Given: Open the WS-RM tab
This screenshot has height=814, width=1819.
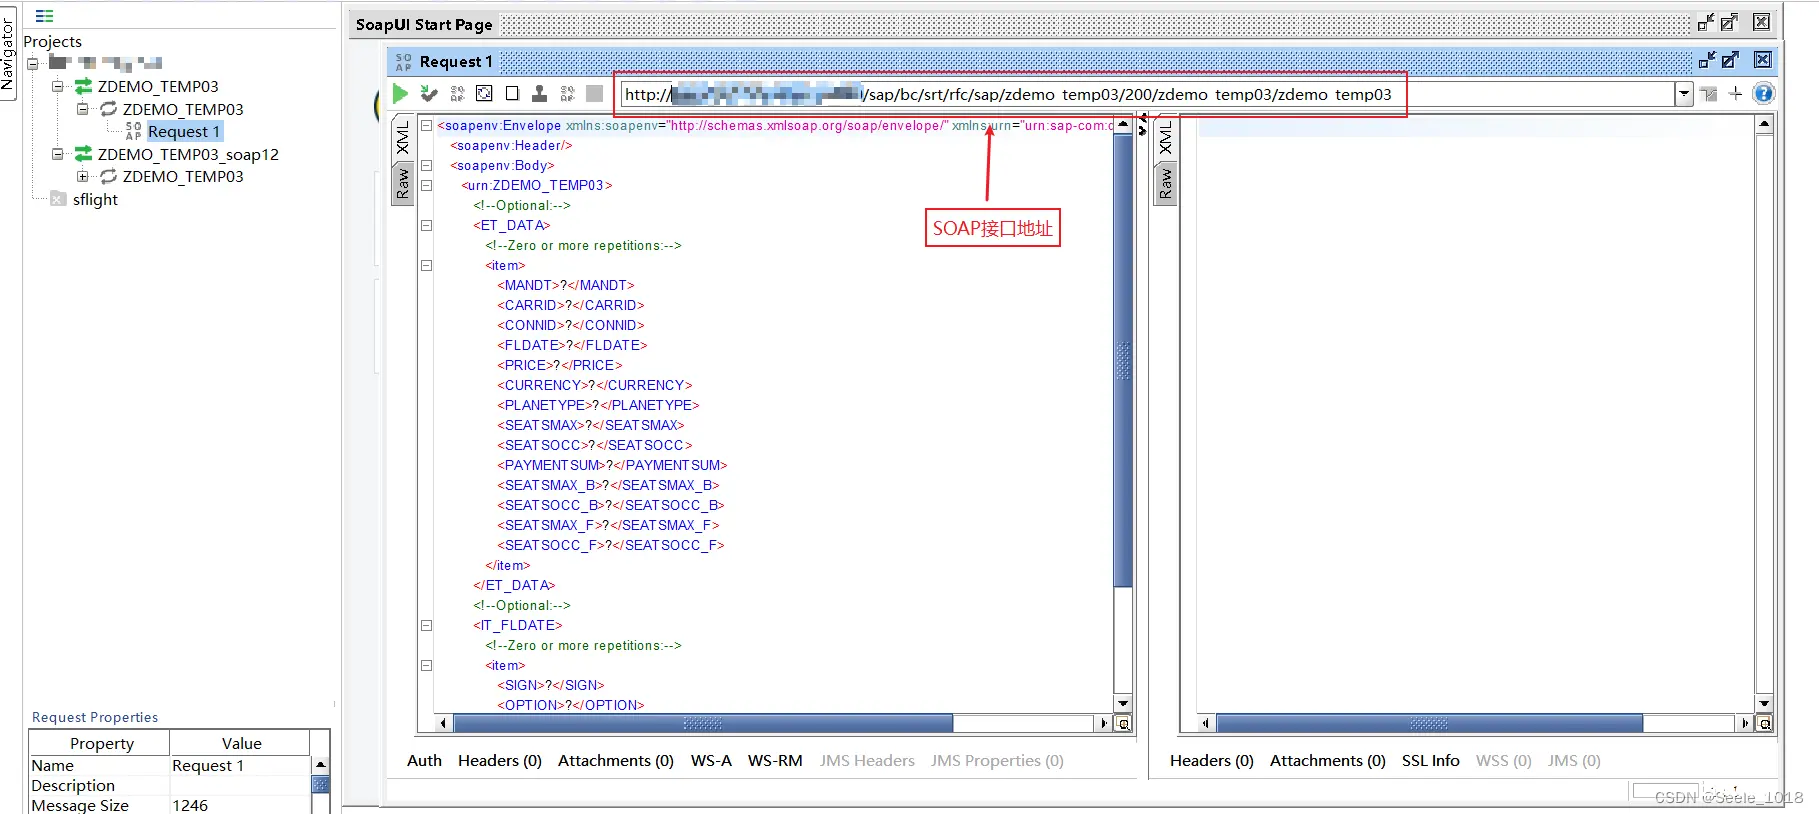Looking at the screenshot, I should (x=775, y=761).
